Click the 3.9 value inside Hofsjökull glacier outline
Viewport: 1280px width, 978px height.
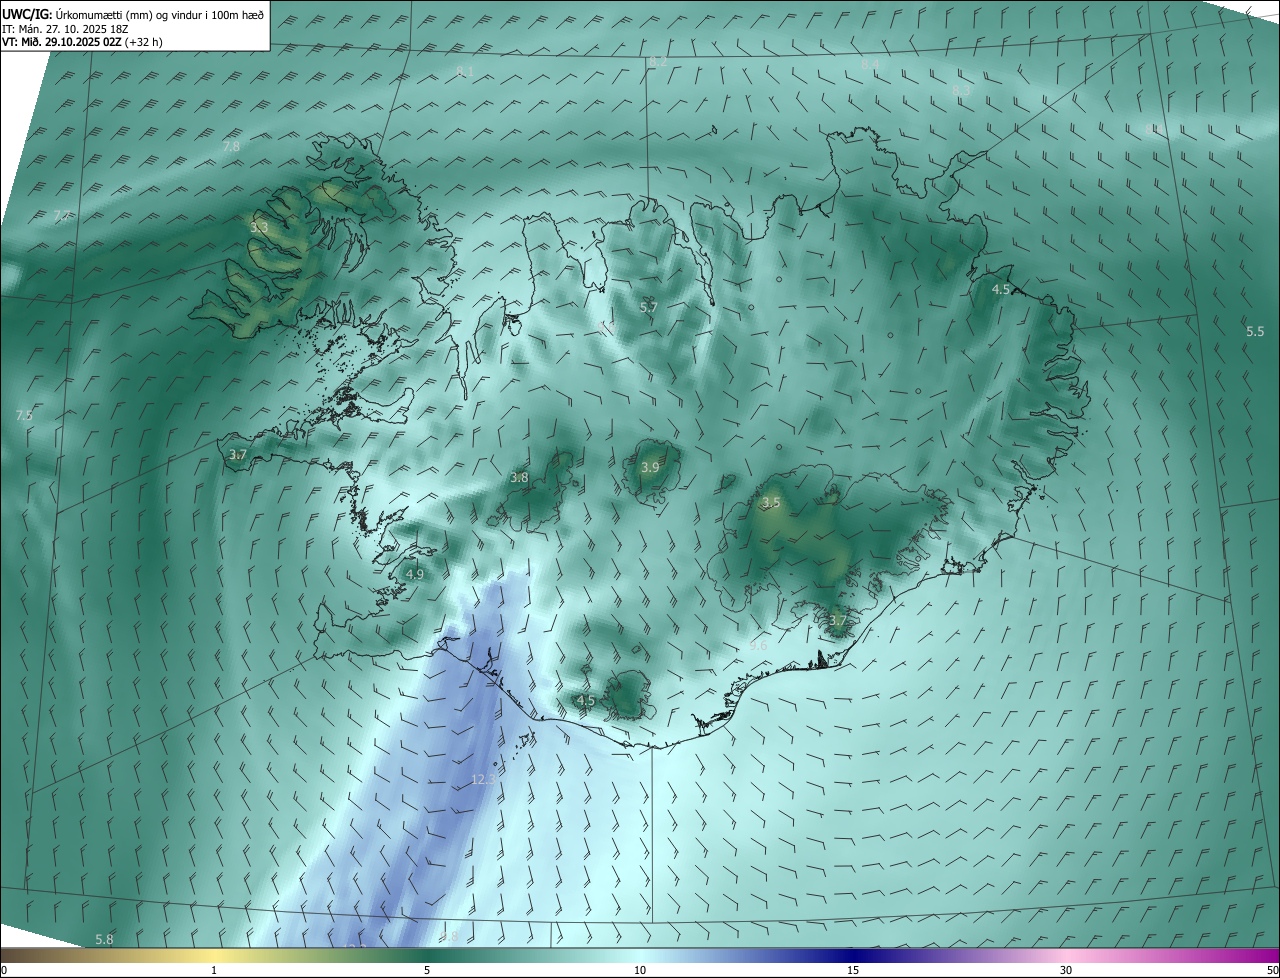[x=650, y=468]
